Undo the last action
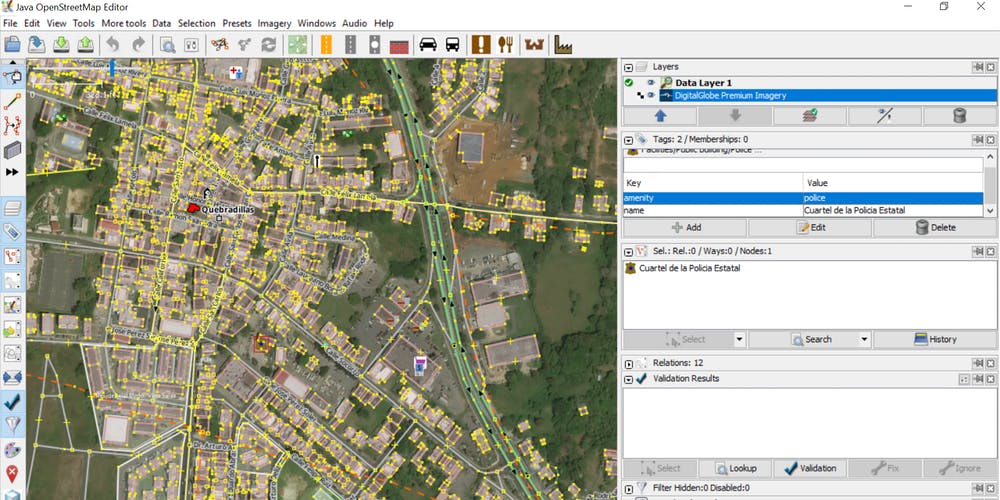 [x=113, y=44]
